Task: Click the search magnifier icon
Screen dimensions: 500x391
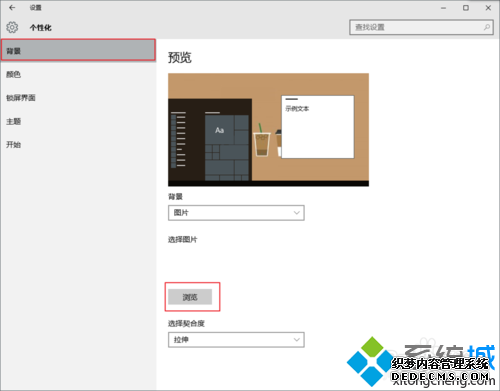Action: tap(487, 27)
